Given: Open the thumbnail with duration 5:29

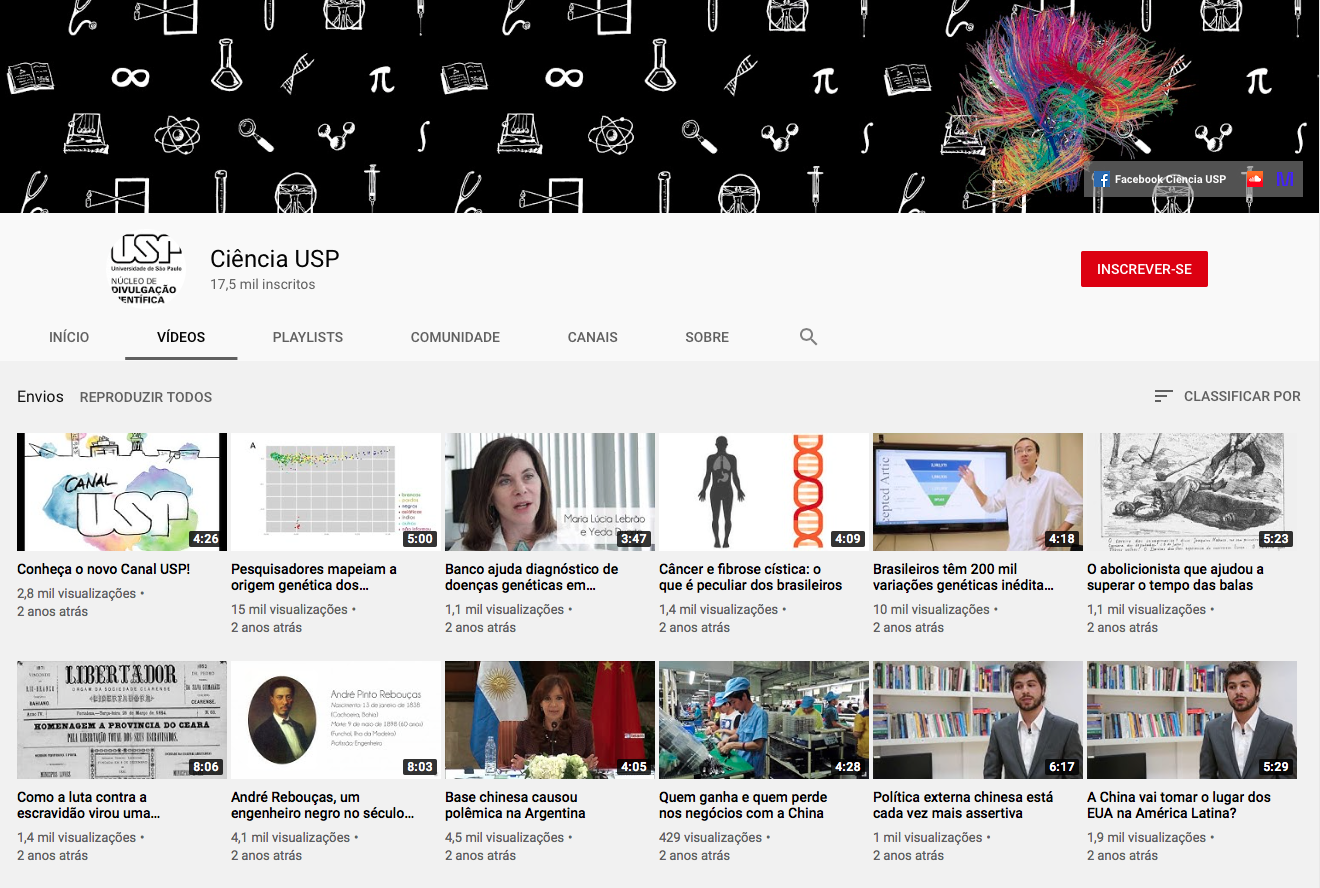Looking at the screenshot, I should [x=1192, y=720].
